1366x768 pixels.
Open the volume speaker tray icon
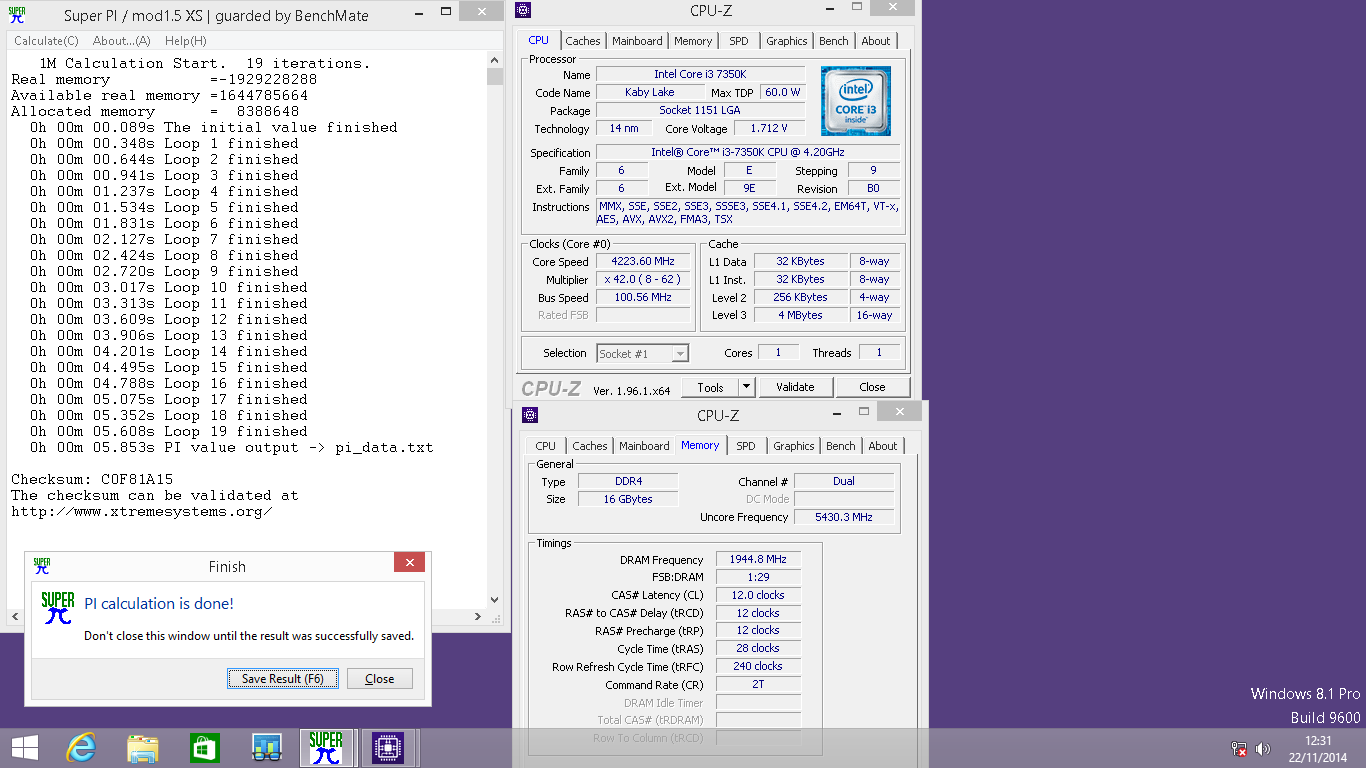pyautogui.click(x=1262, y=749)
